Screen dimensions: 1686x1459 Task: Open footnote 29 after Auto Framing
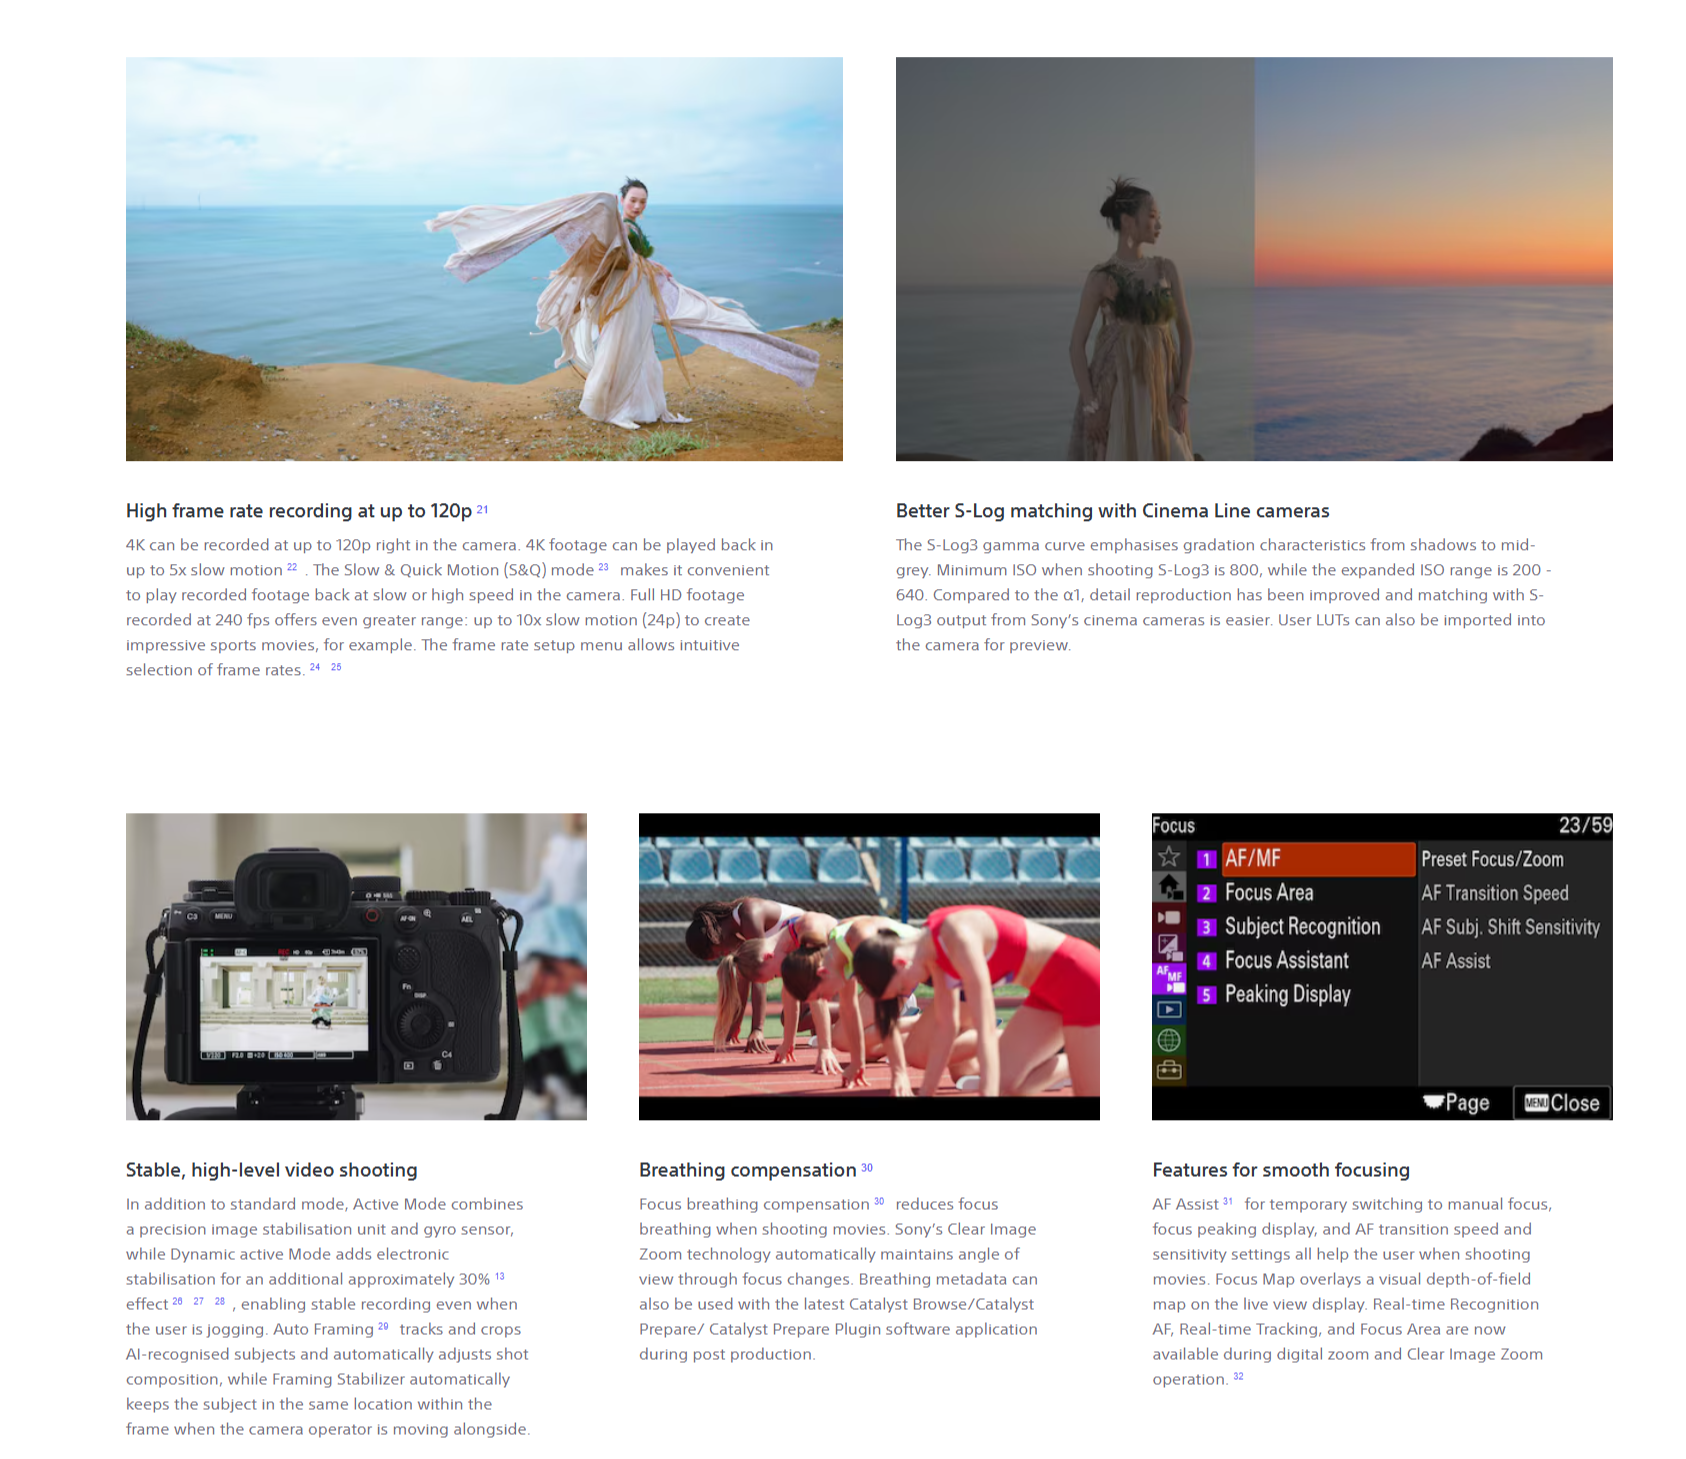383,1327
